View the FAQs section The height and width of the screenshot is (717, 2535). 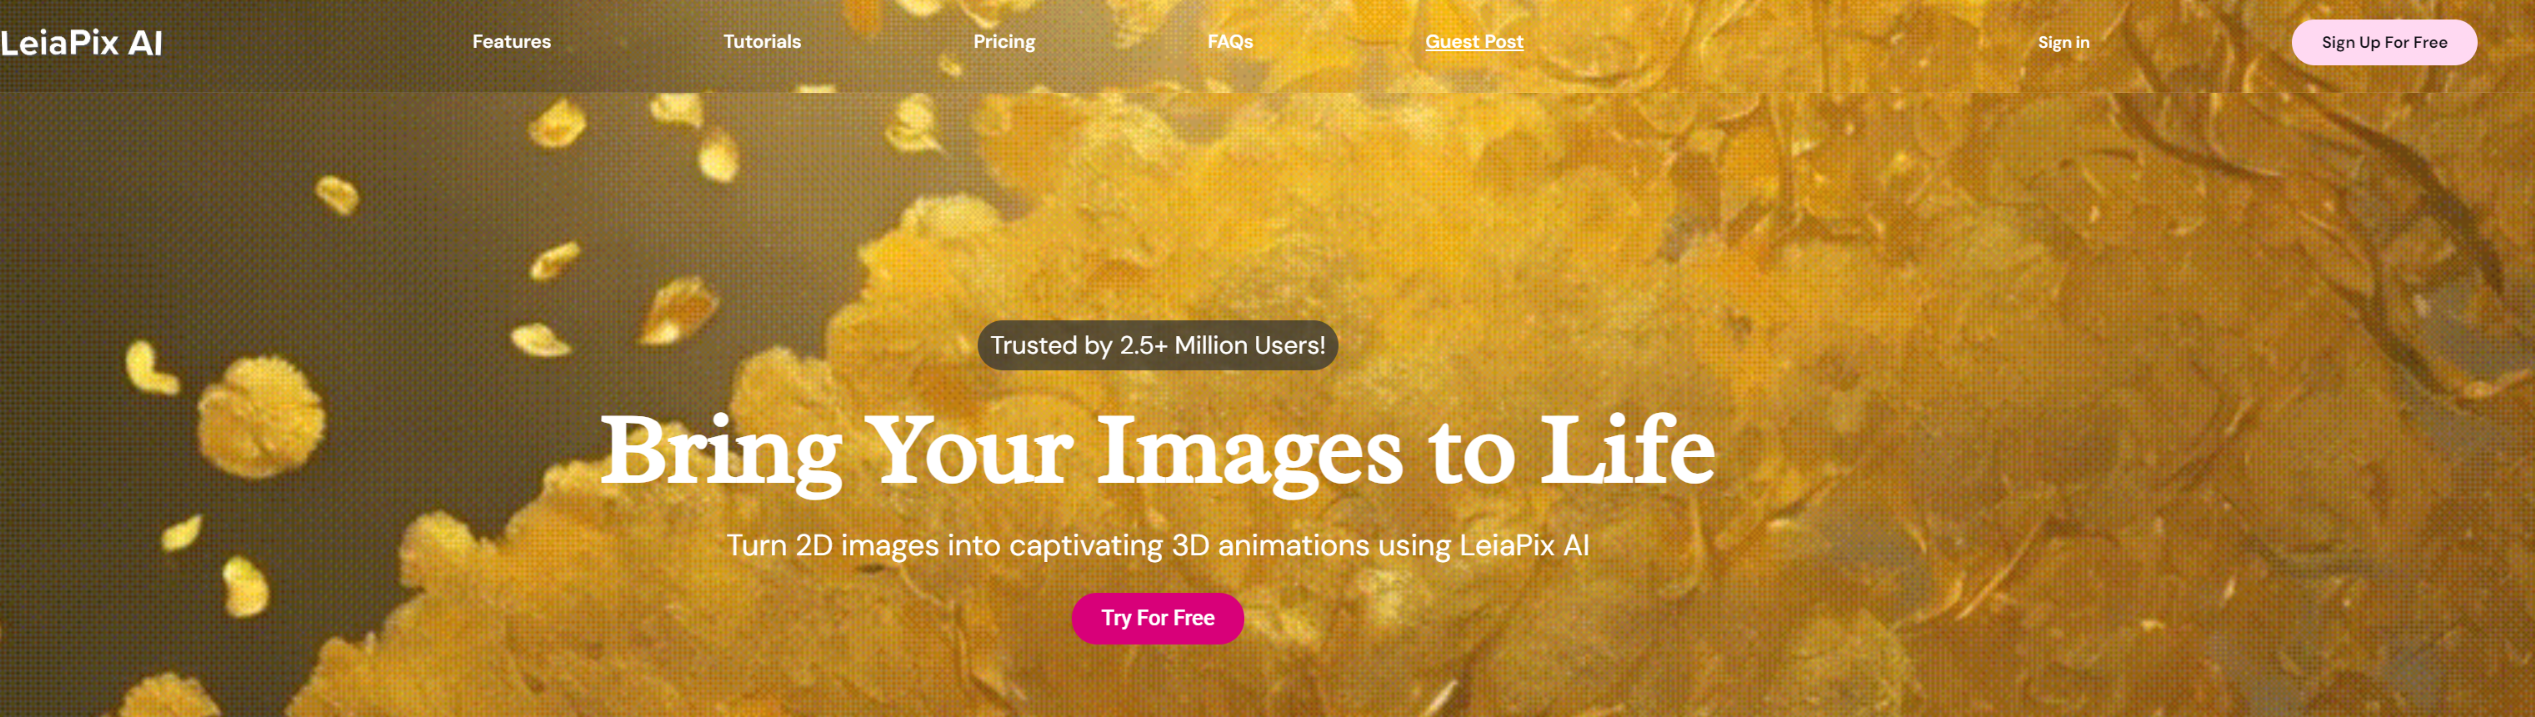point(1230,42)
